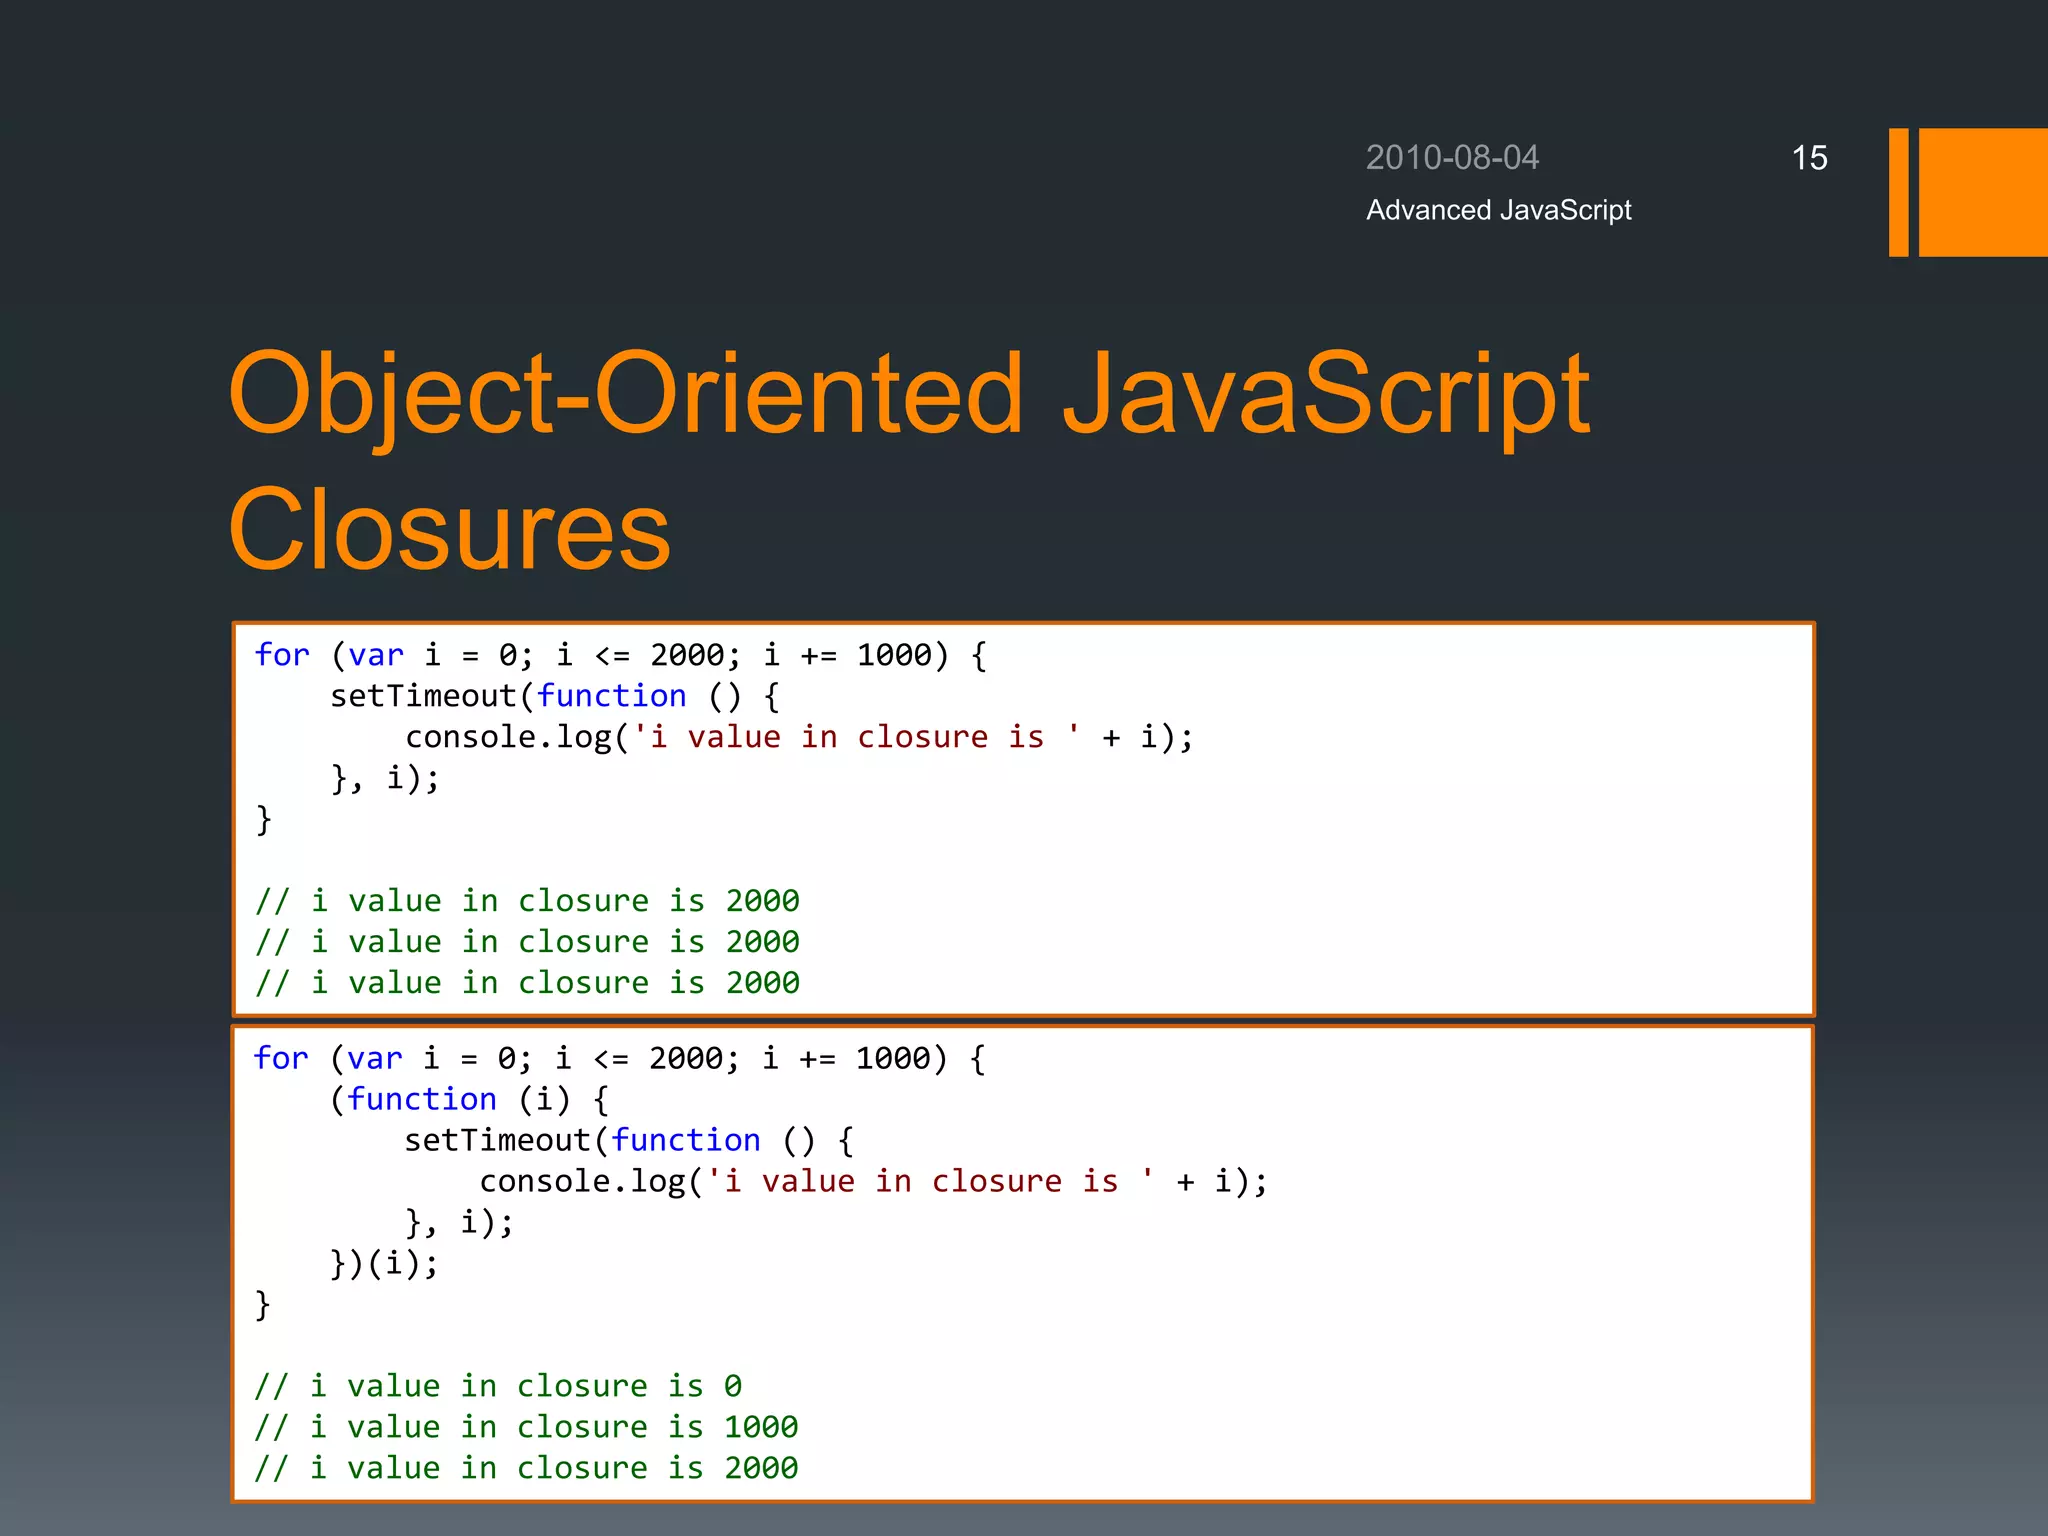Click the 'Advanced JavaScript' footer text

(x=1498, y=210)
